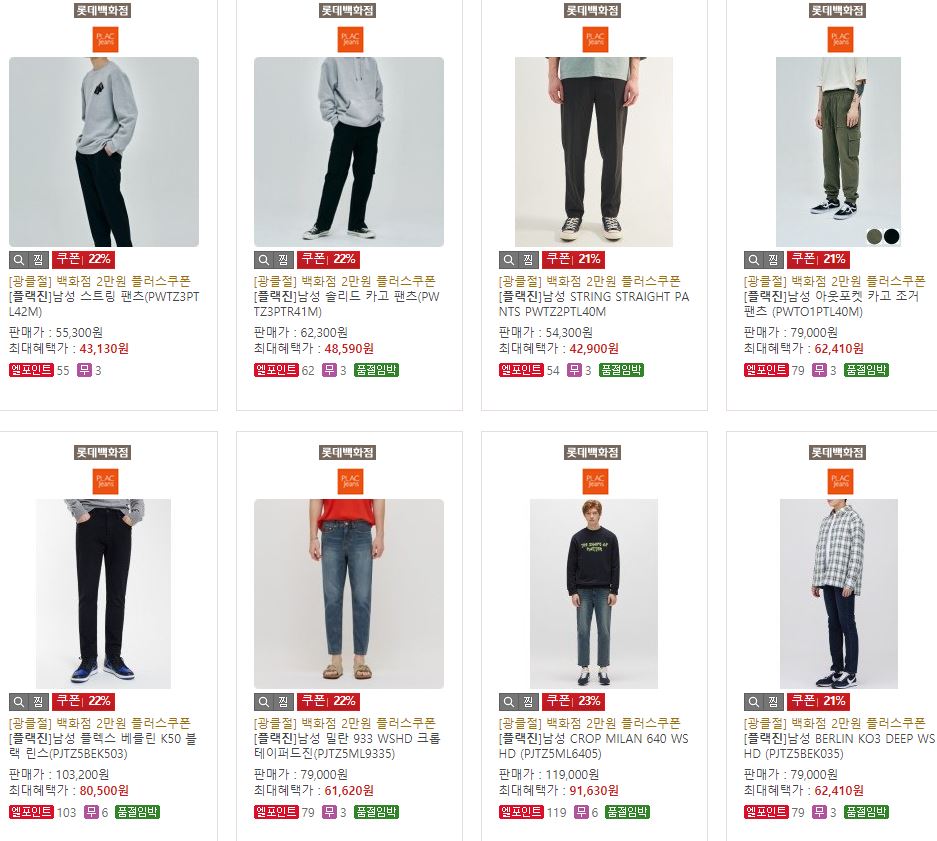Click 찜 wishlist button for solid cargo pants

[x=283, y=259]
